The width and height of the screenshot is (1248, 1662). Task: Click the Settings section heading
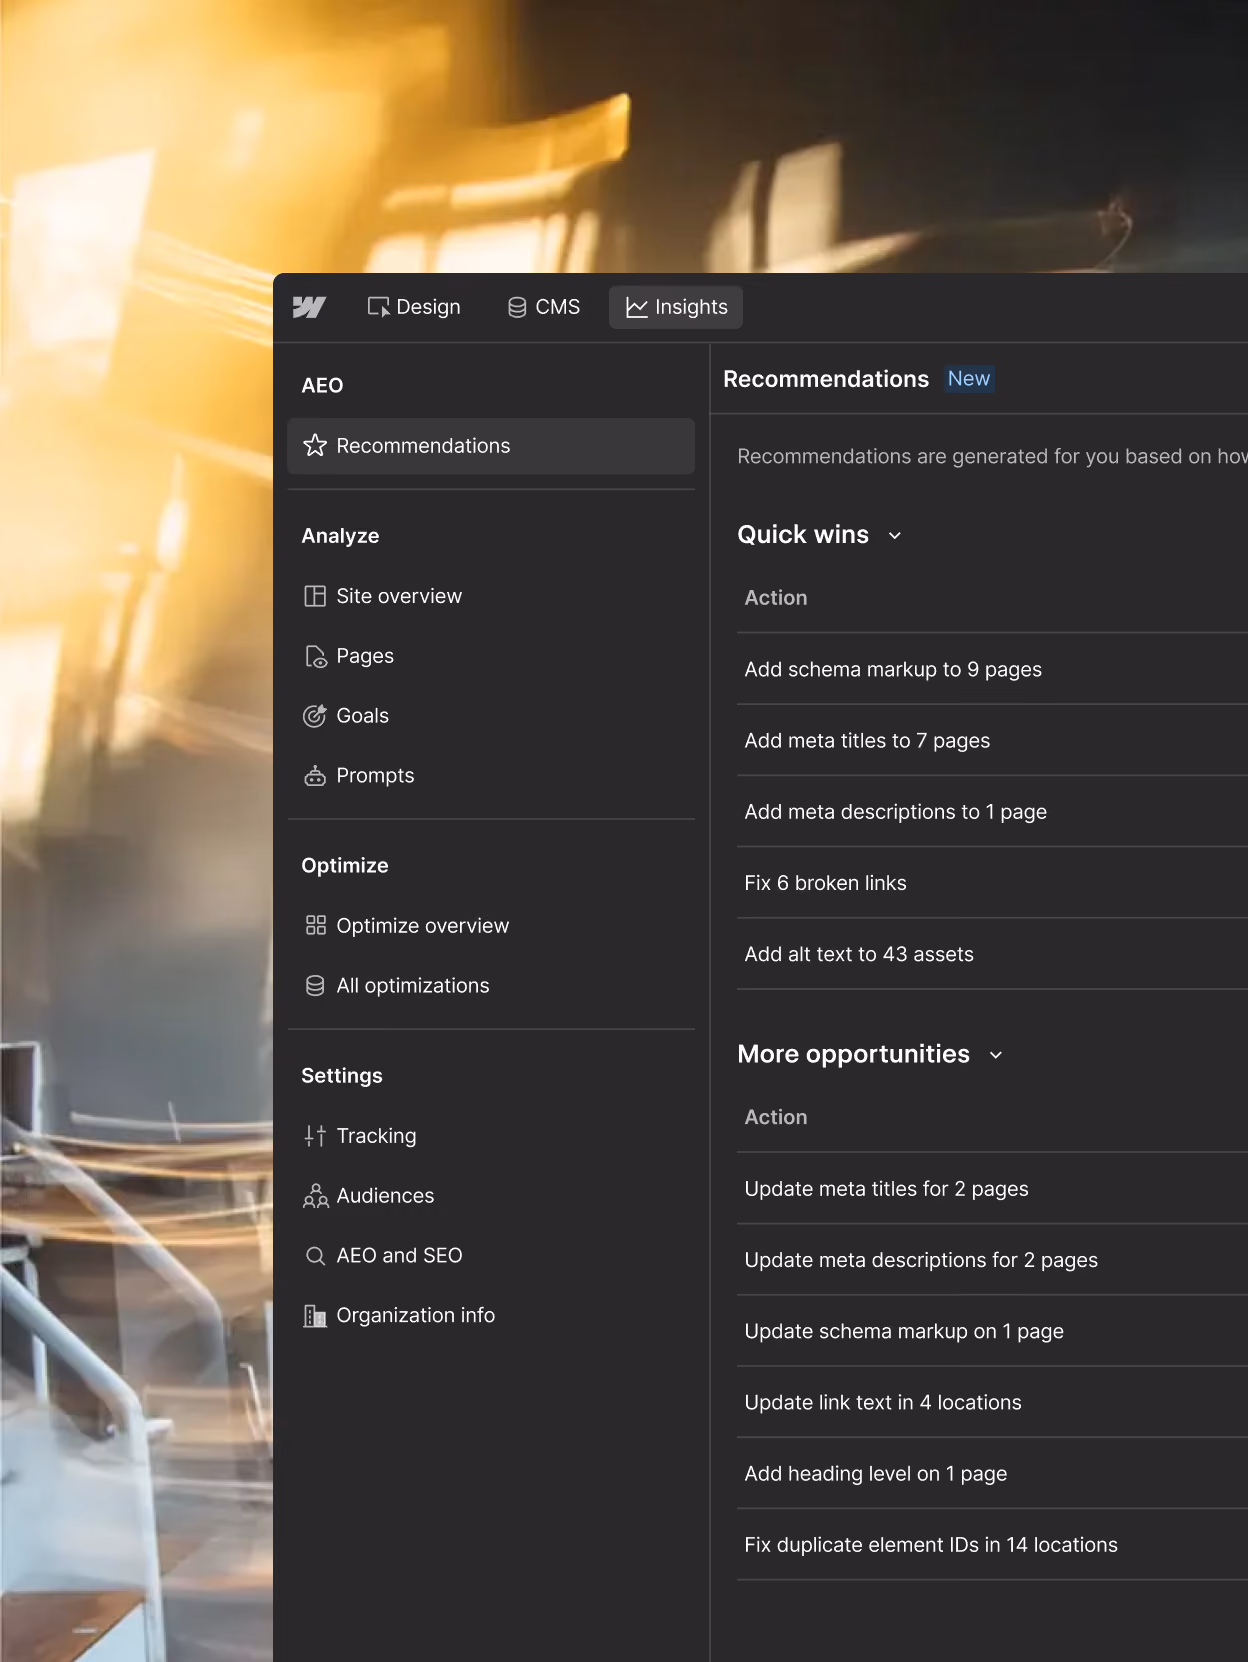coord(342,1076)
